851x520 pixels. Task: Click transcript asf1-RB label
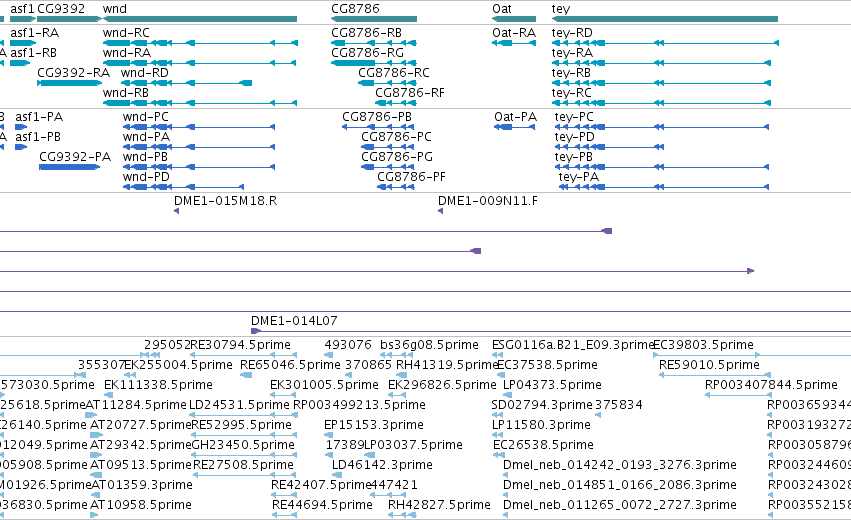(33, 53)
